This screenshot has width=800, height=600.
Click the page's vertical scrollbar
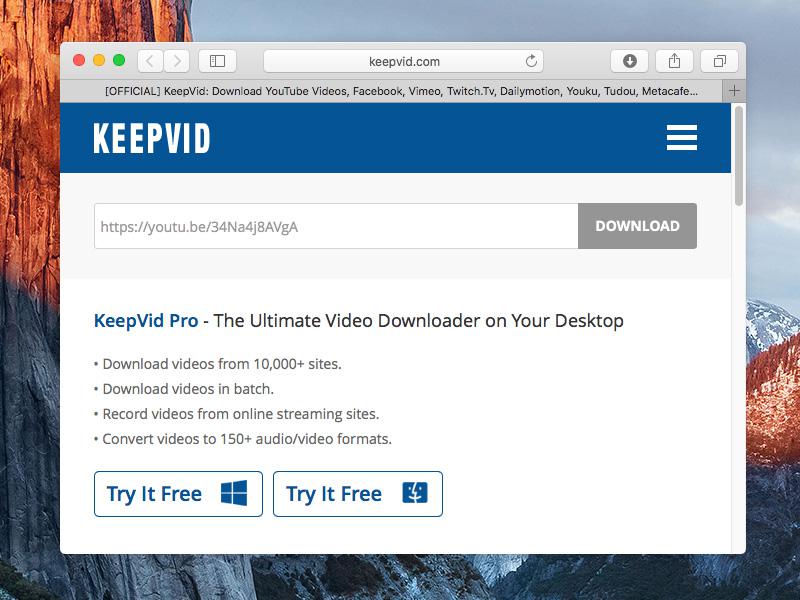[x=739, y=156]
